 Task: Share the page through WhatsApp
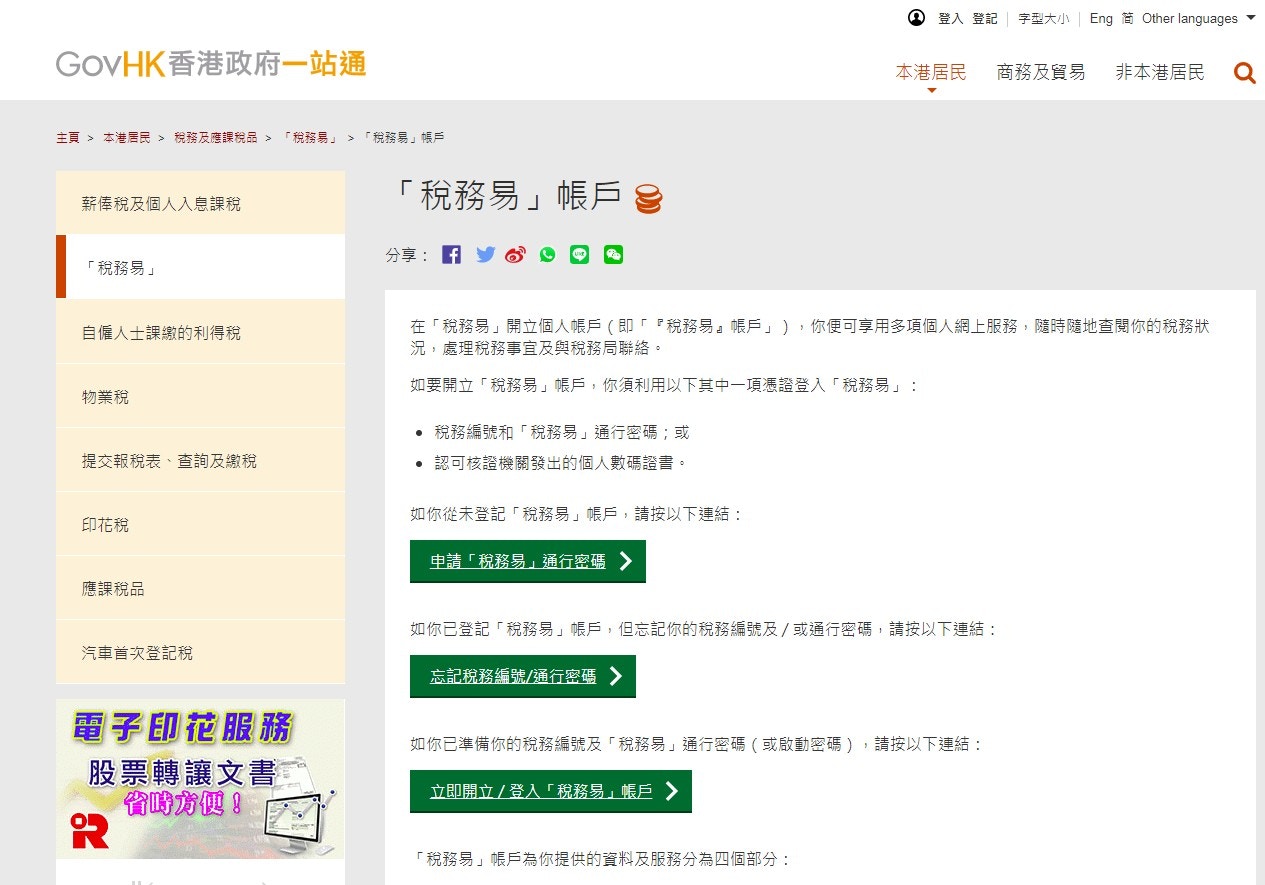[x=548, y=254]
